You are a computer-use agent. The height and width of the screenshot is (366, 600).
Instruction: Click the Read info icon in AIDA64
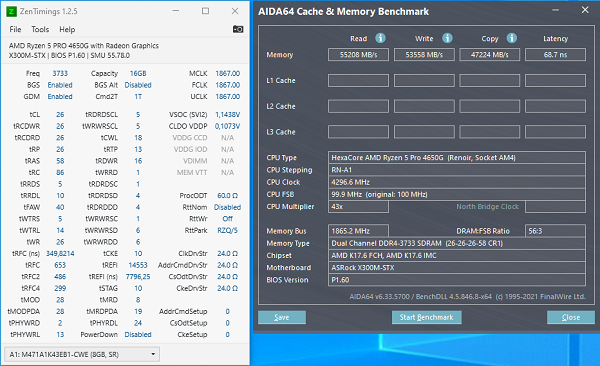[380, 38]
